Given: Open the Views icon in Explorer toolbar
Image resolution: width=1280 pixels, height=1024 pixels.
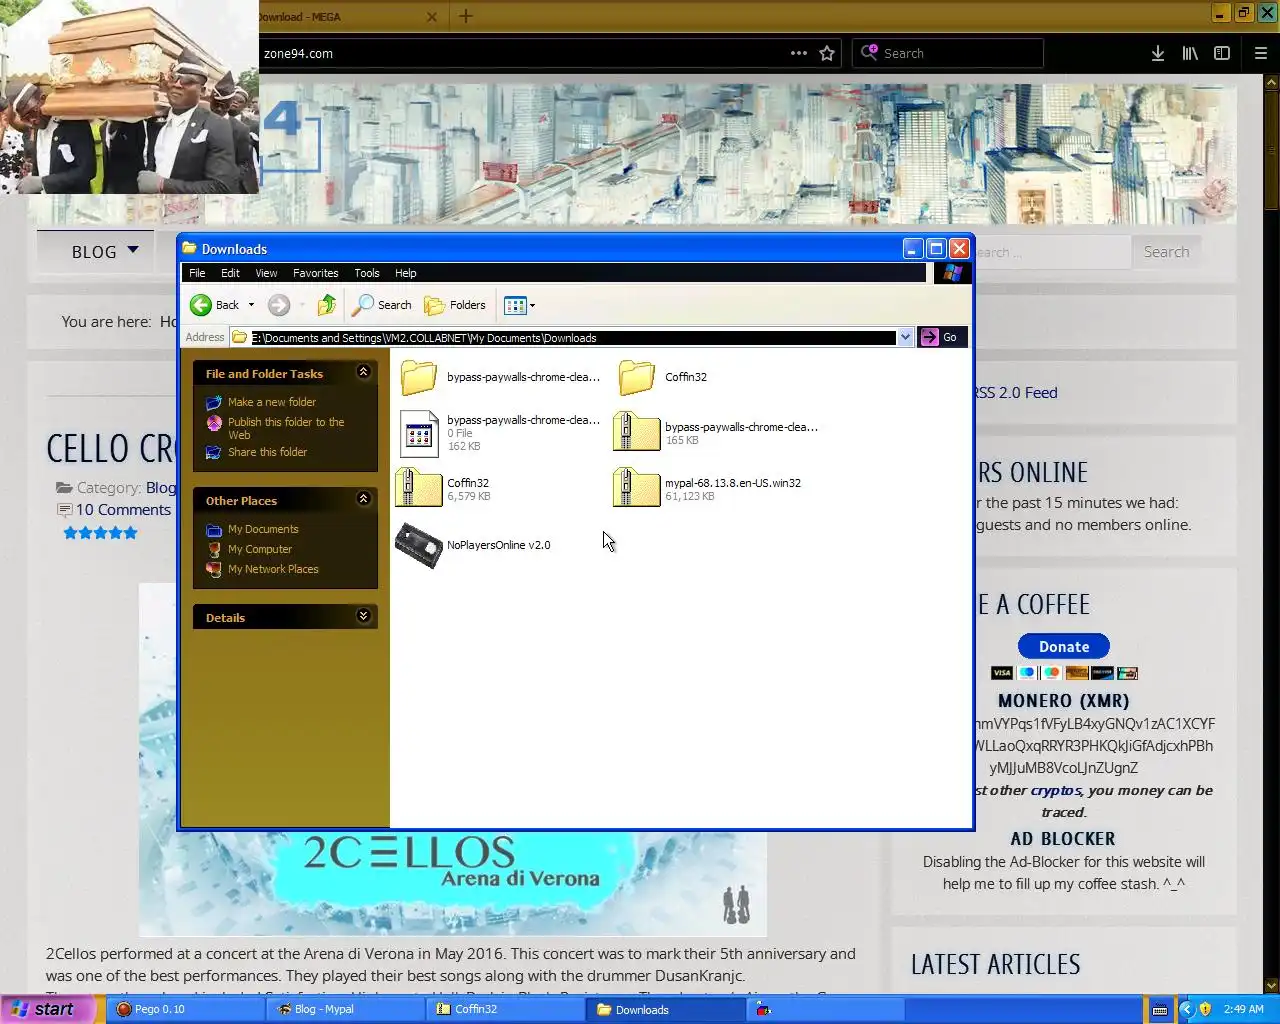Looking at the screenshot, I should pos(515,305).
